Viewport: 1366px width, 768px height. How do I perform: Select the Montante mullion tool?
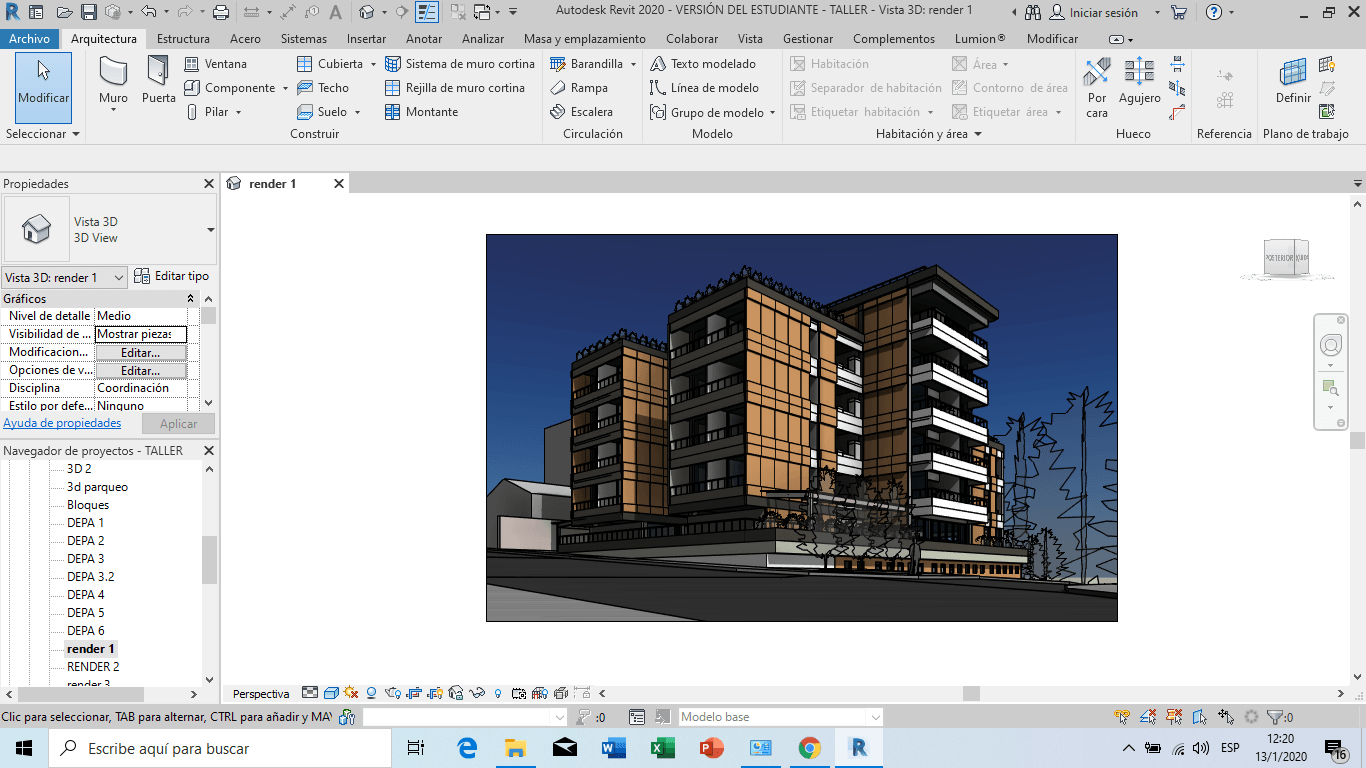click(x=422, y=112)
